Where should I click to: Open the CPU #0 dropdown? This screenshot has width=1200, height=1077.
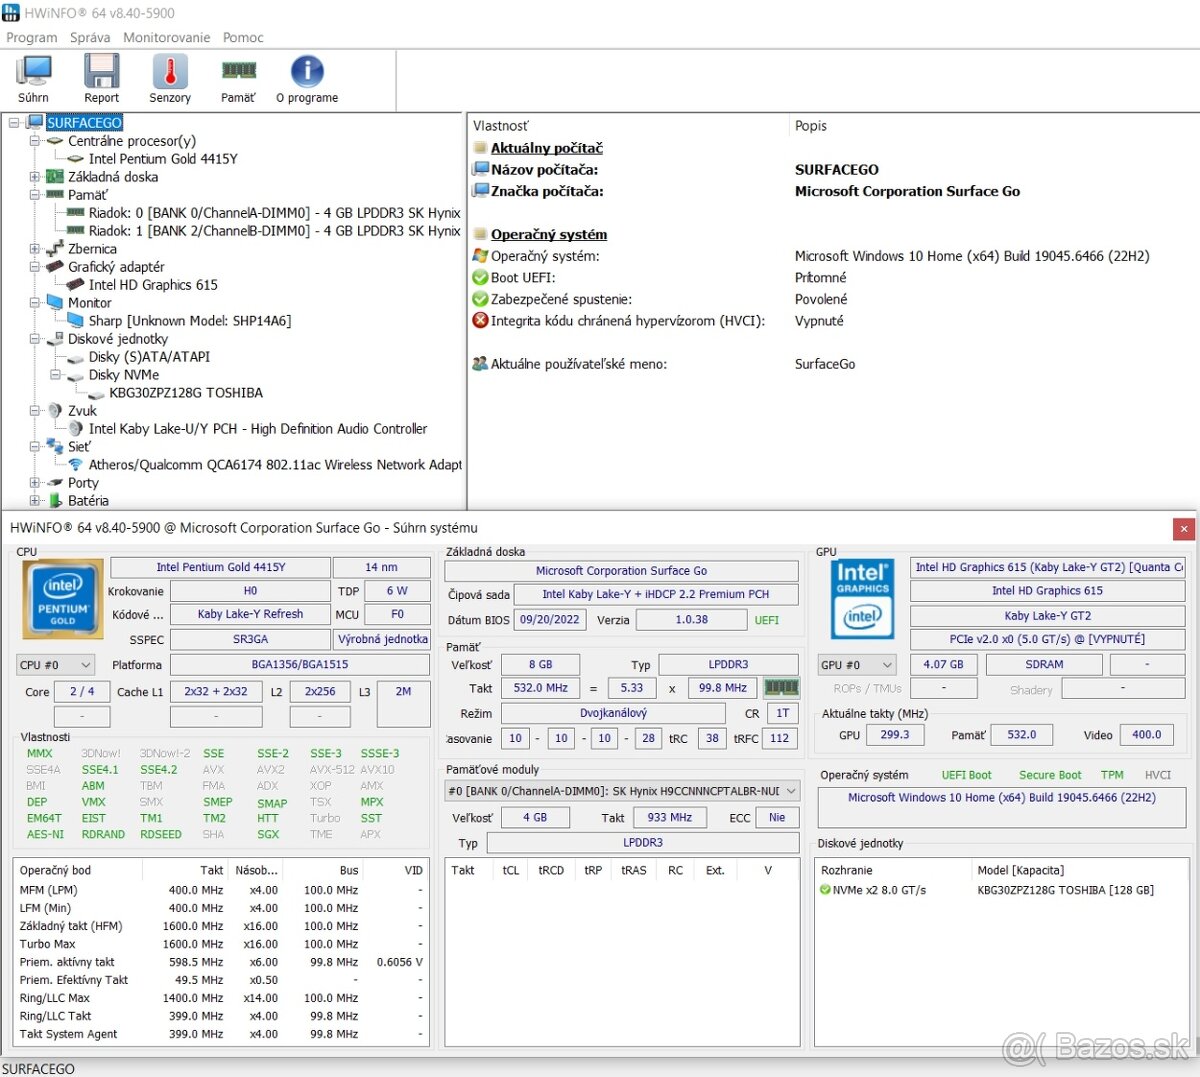click(x=56, y=665)
